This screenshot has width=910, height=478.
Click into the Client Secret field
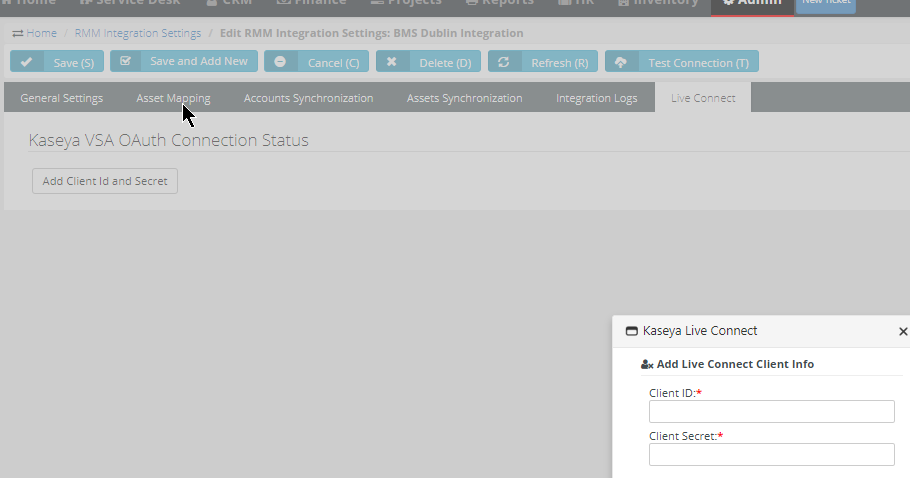[771, 455]
